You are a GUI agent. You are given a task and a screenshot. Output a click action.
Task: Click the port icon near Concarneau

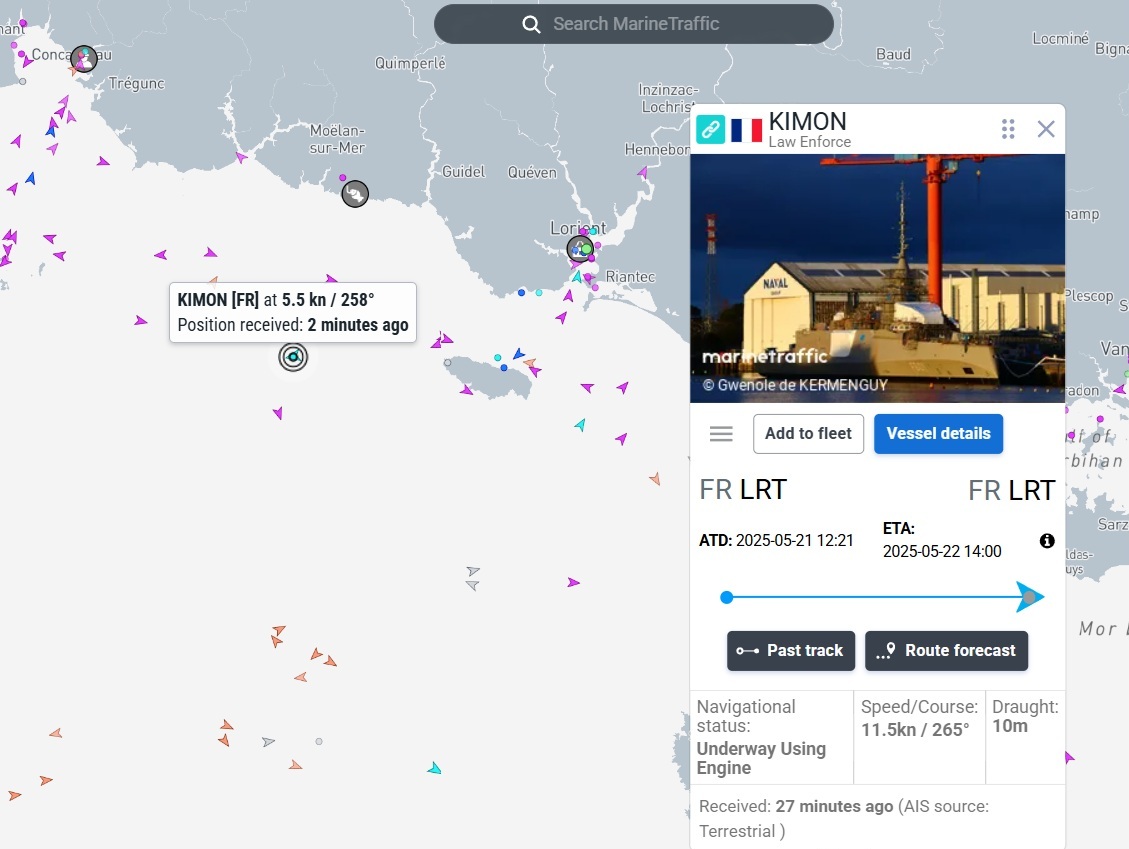pyautogui.click(x=84, y=59)
